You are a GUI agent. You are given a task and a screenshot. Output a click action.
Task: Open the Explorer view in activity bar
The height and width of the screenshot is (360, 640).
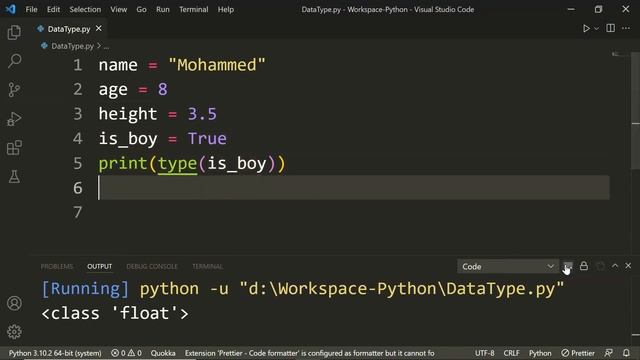[14, 32]
